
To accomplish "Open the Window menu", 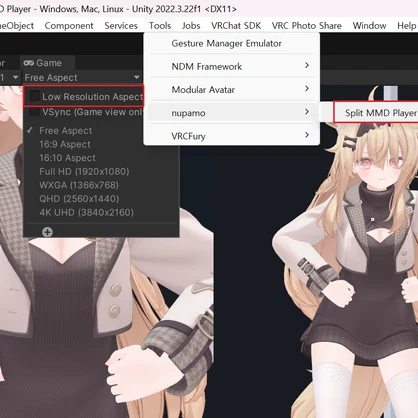I will (x=369, y=26).
